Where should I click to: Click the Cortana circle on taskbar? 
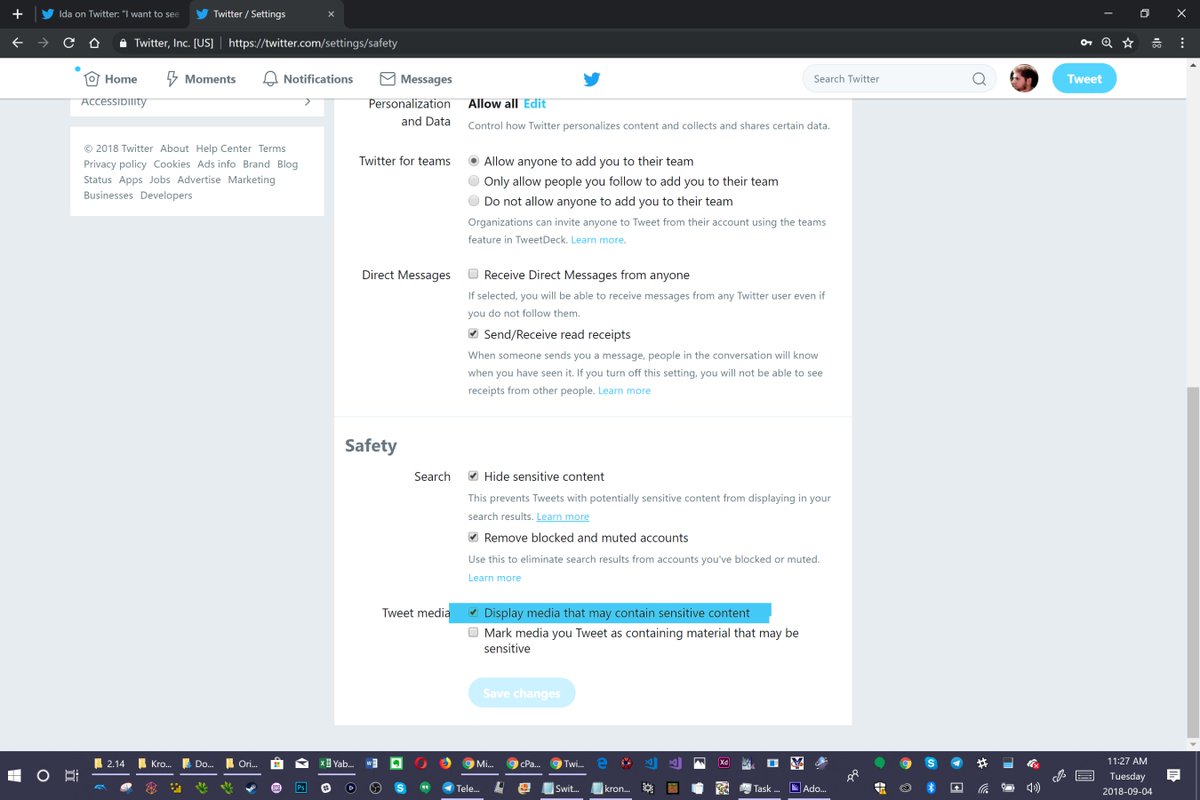(x=43, y=776)
